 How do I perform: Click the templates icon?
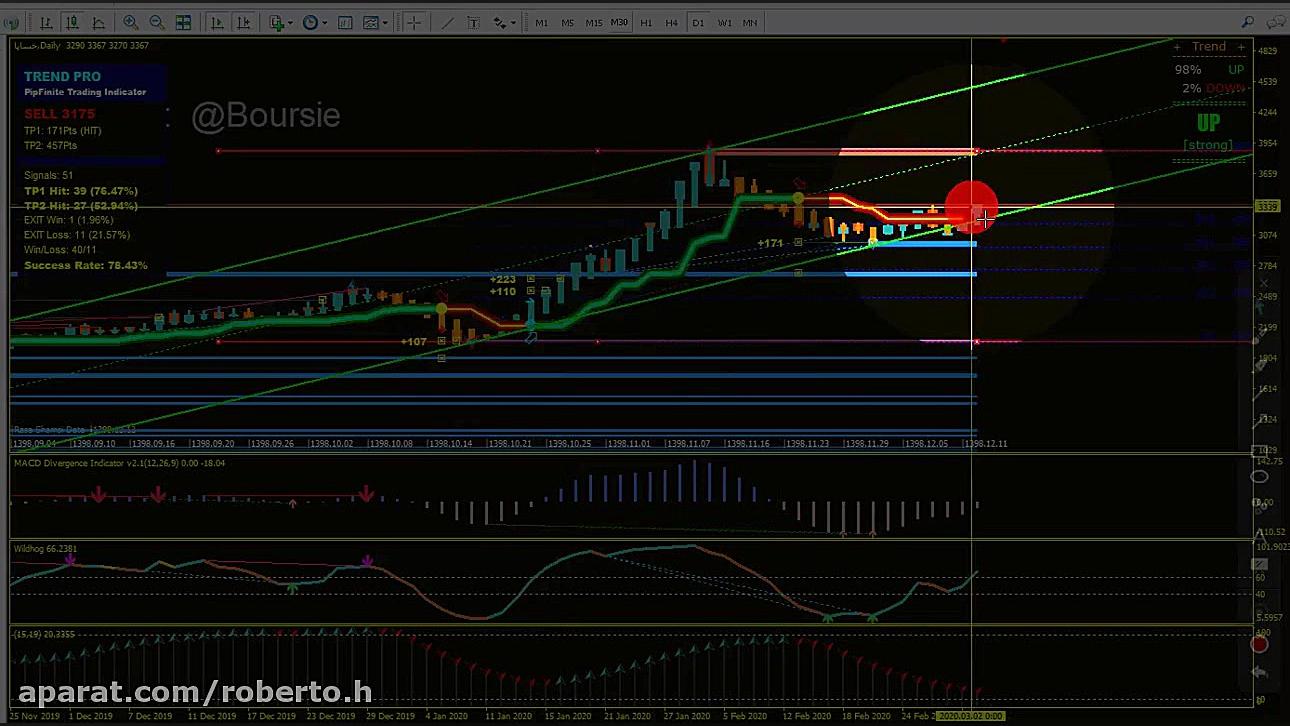370,22
